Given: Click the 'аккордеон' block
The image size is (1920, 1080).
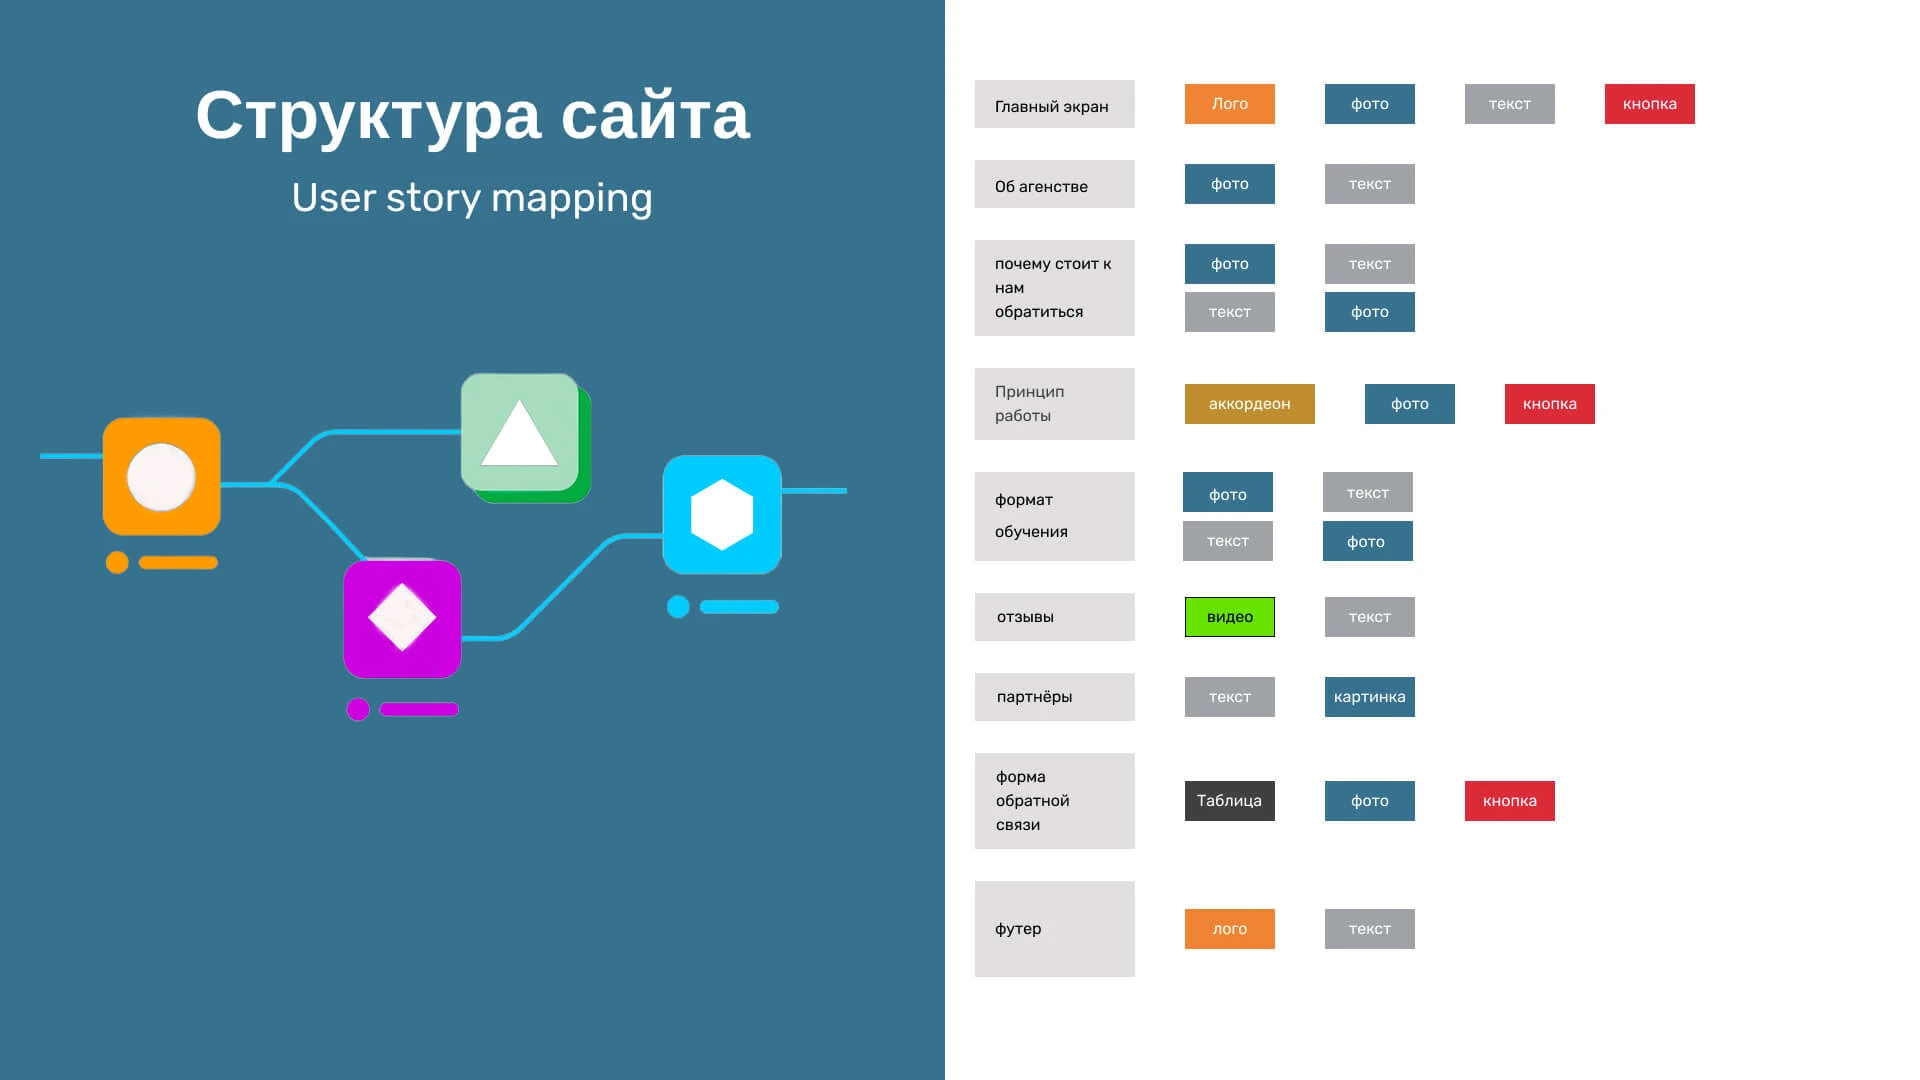Looking at the screenshot, I should (1249, 404).
